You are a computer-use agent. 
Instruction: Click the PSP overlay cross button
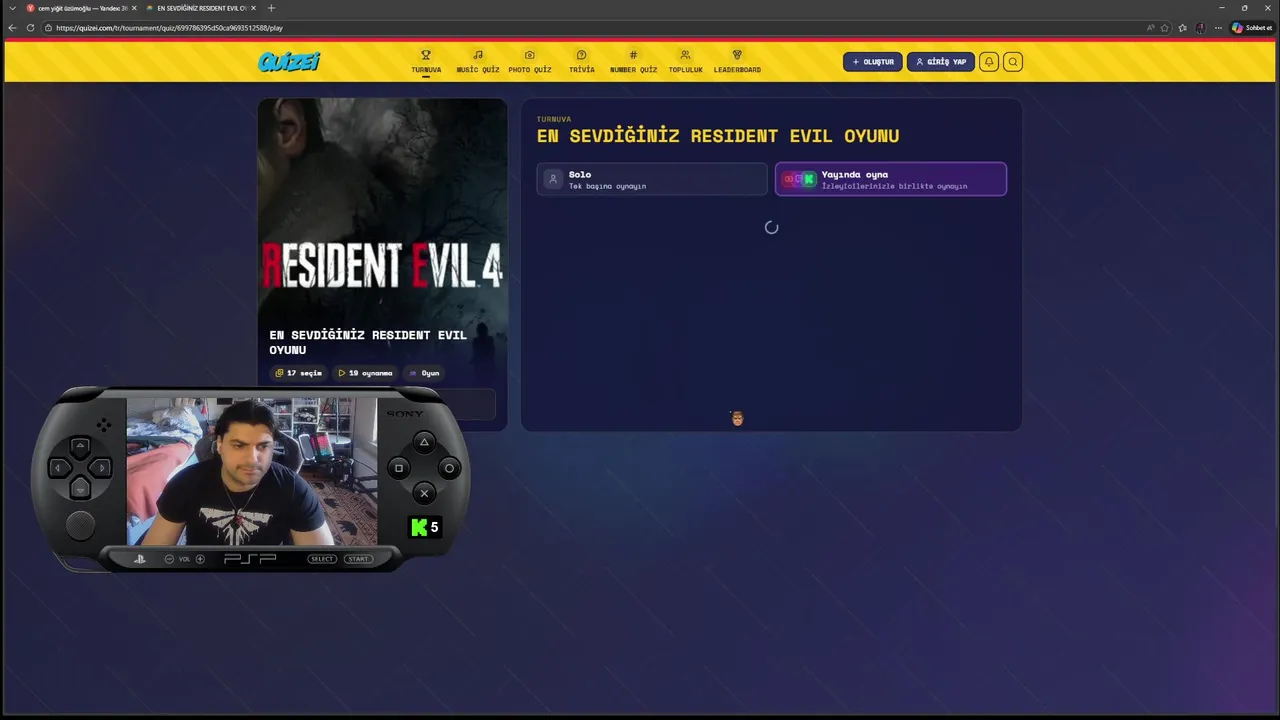click(x=424, y=493)
